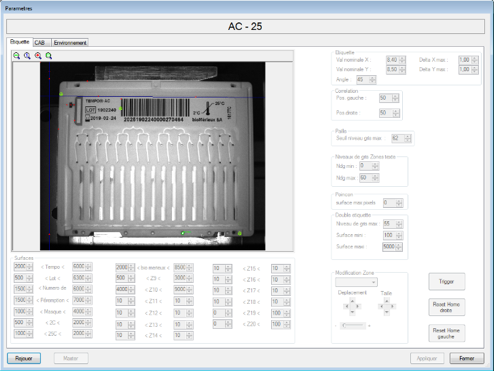Image resolution: width=494 pixels, height=371 pixels.
Task: Click the Rejouer button
Action: (x=24, y=358)
